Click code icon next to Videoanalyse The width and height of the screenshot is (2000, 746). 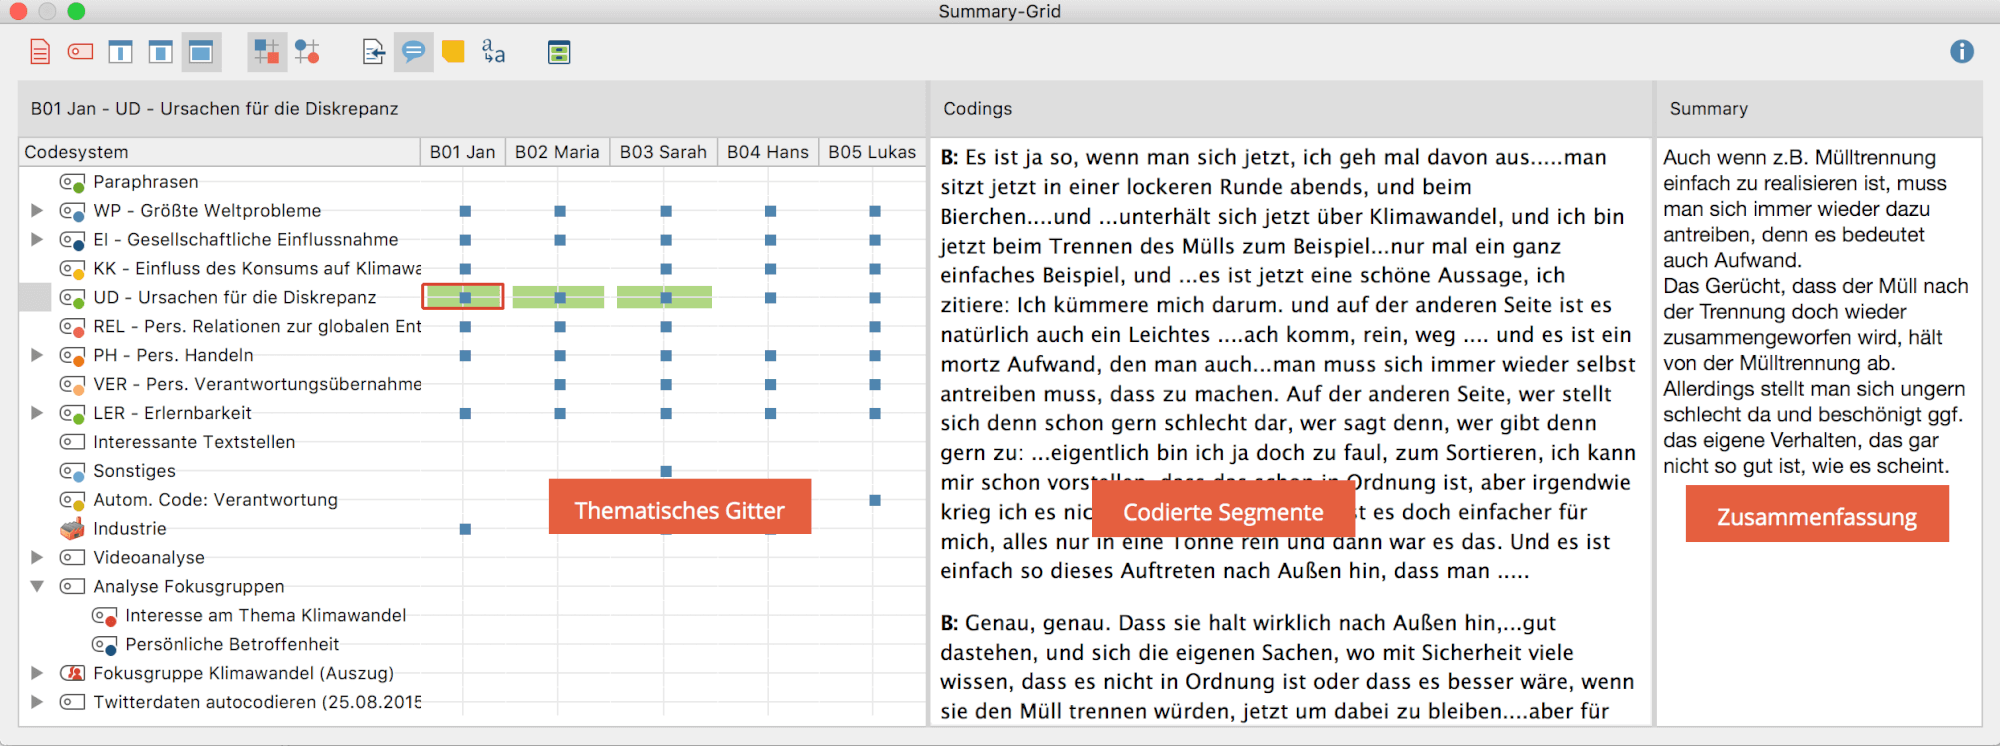[72, 558]
